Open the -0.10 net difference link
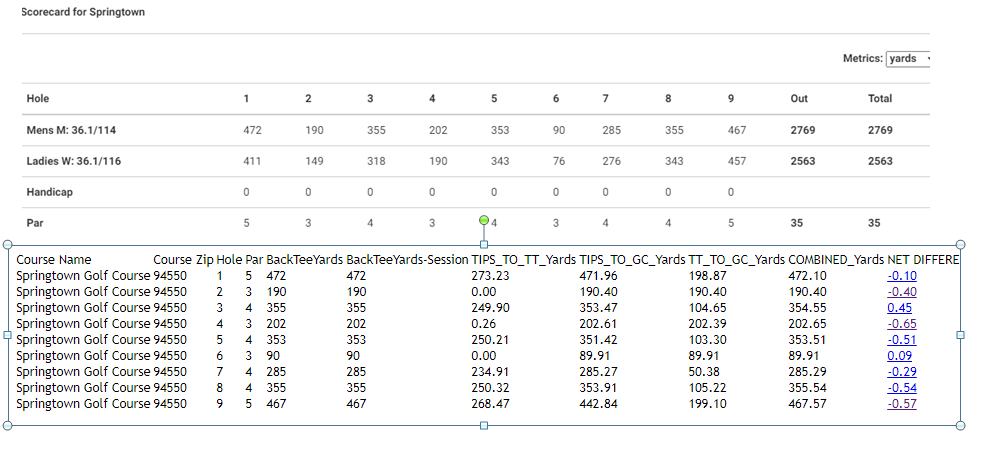The width and height of the screenshot is (982, 460). pos(902,276)
